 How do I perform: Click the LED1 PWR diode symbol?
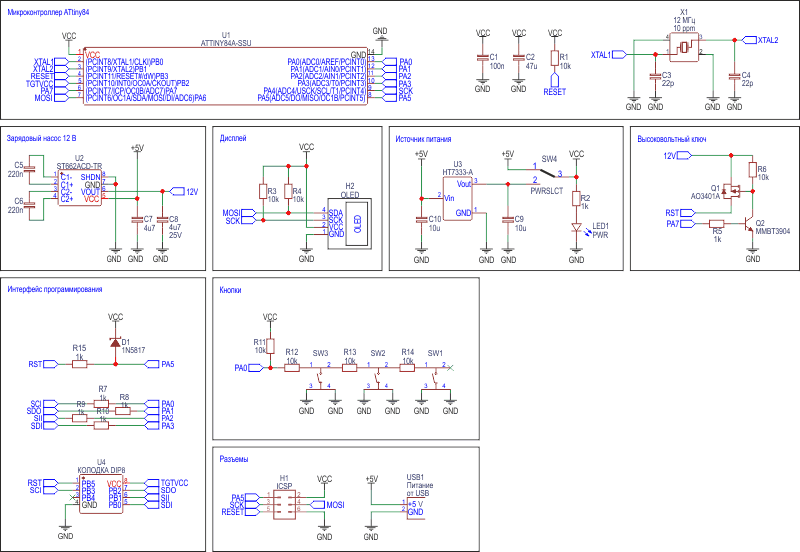coord(577,228)
